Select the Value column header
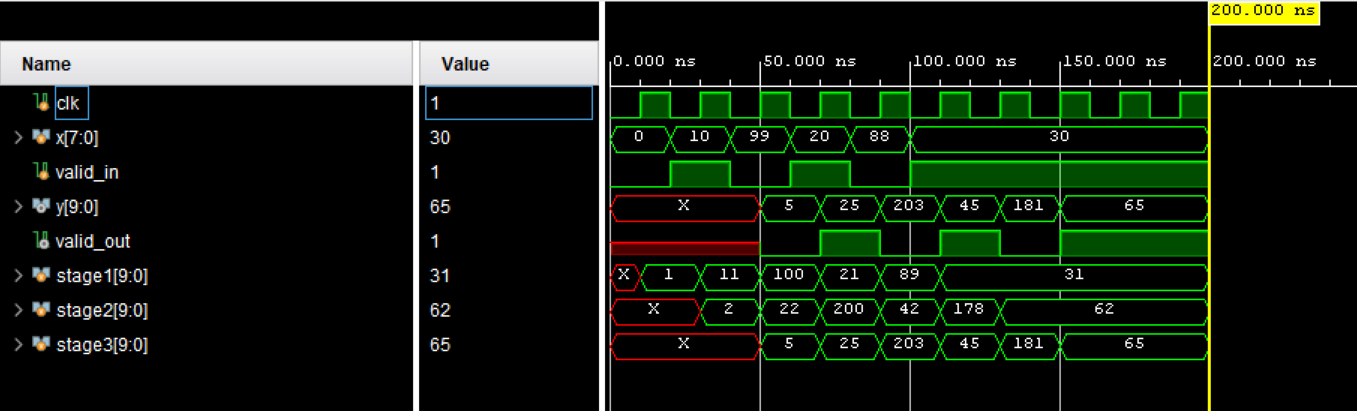 point(508,64)
